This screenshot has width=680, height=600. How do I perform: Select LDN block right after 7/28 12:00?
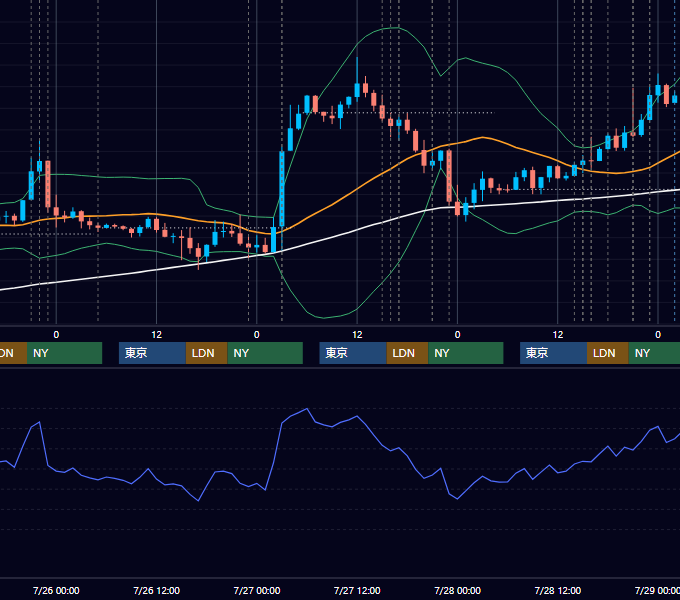click(608, 353)
